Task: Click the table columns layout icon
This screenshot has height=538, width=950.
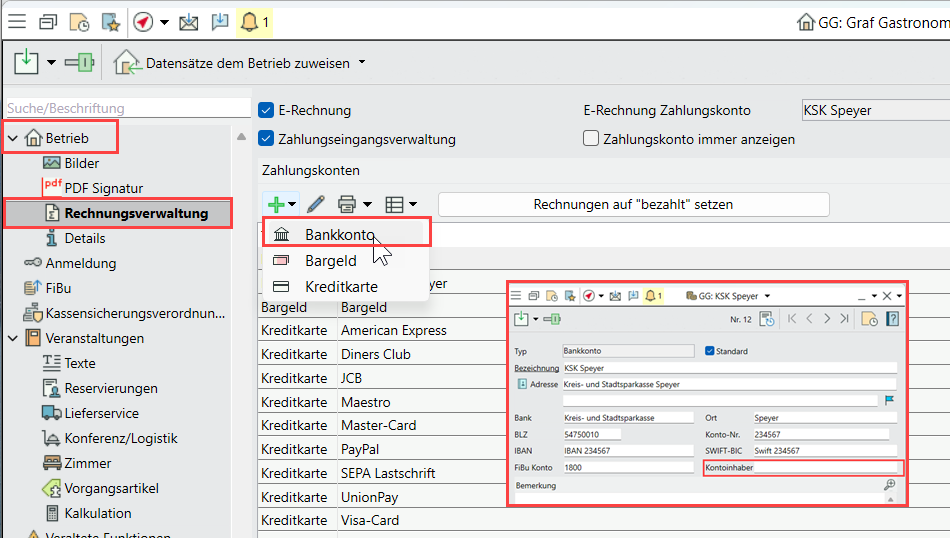Action: (395, 204)
